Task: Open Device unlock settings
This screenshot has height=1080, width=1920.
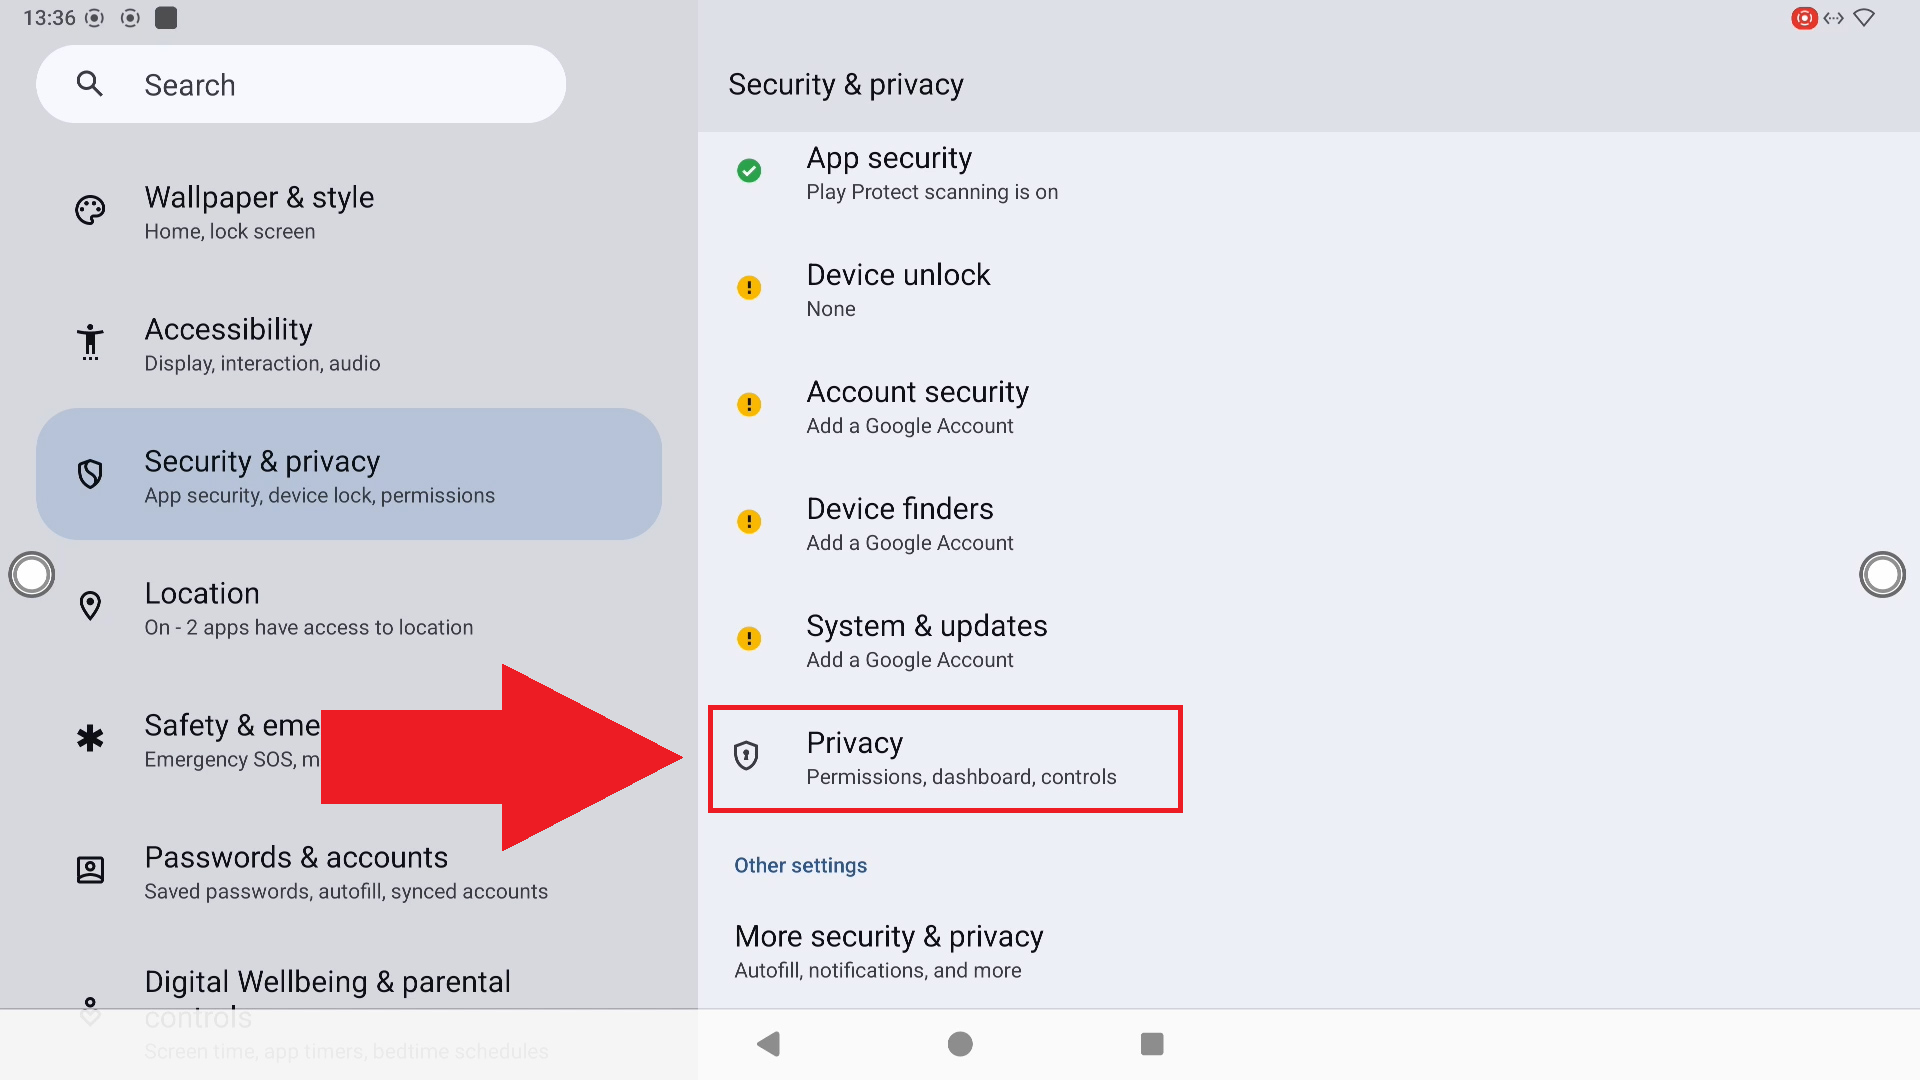Action: pos(897,290)
